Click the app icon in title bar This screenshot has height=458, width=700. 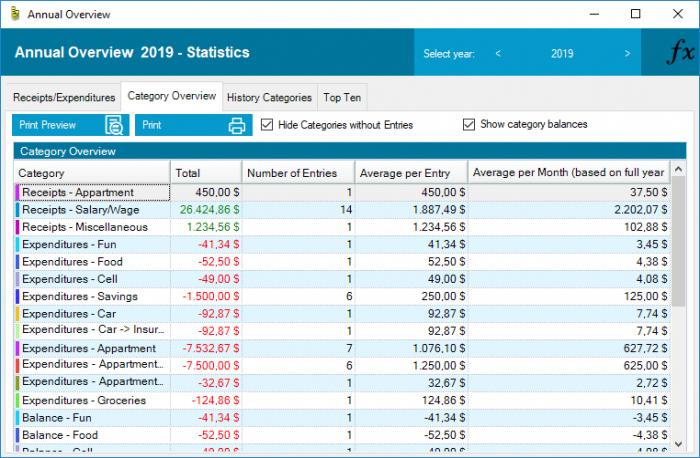tap(13, 14)
